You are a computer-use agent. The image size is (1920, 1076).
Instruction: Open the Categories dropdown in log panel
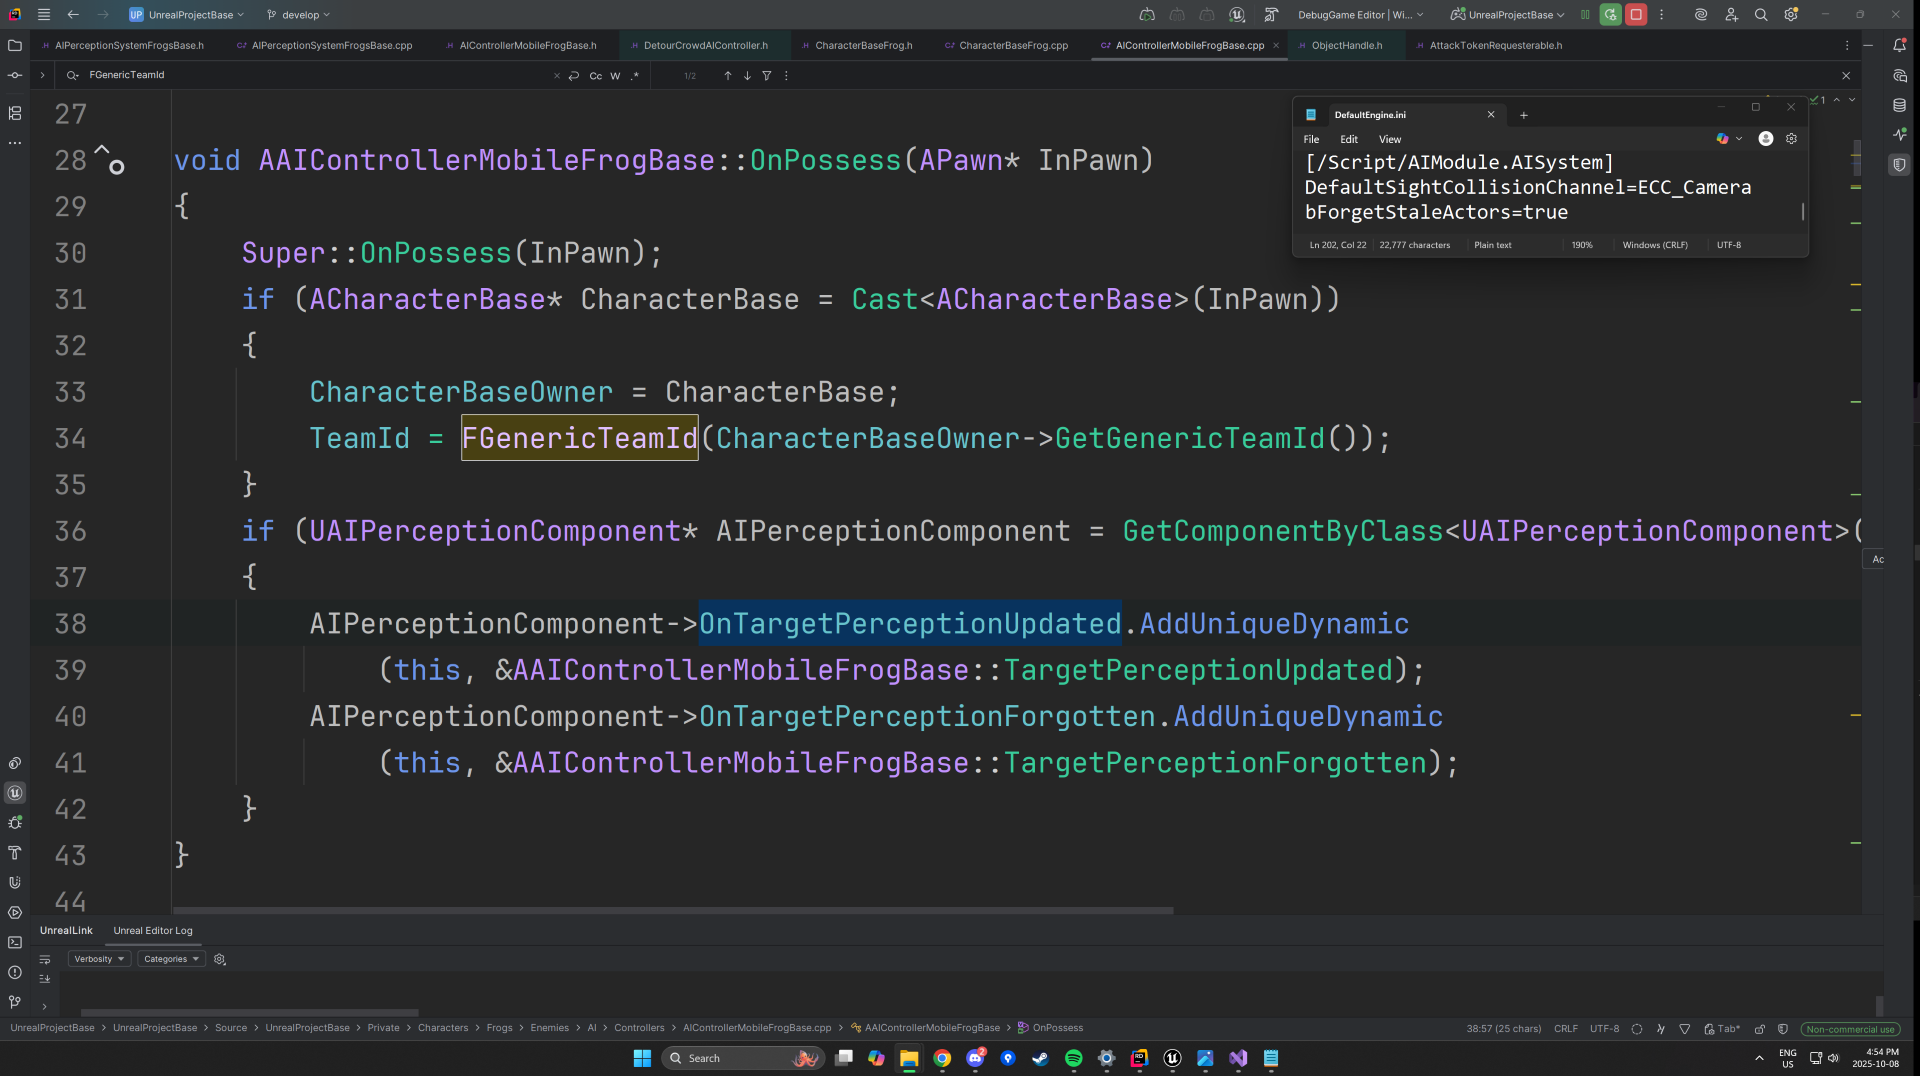point(171,959)
